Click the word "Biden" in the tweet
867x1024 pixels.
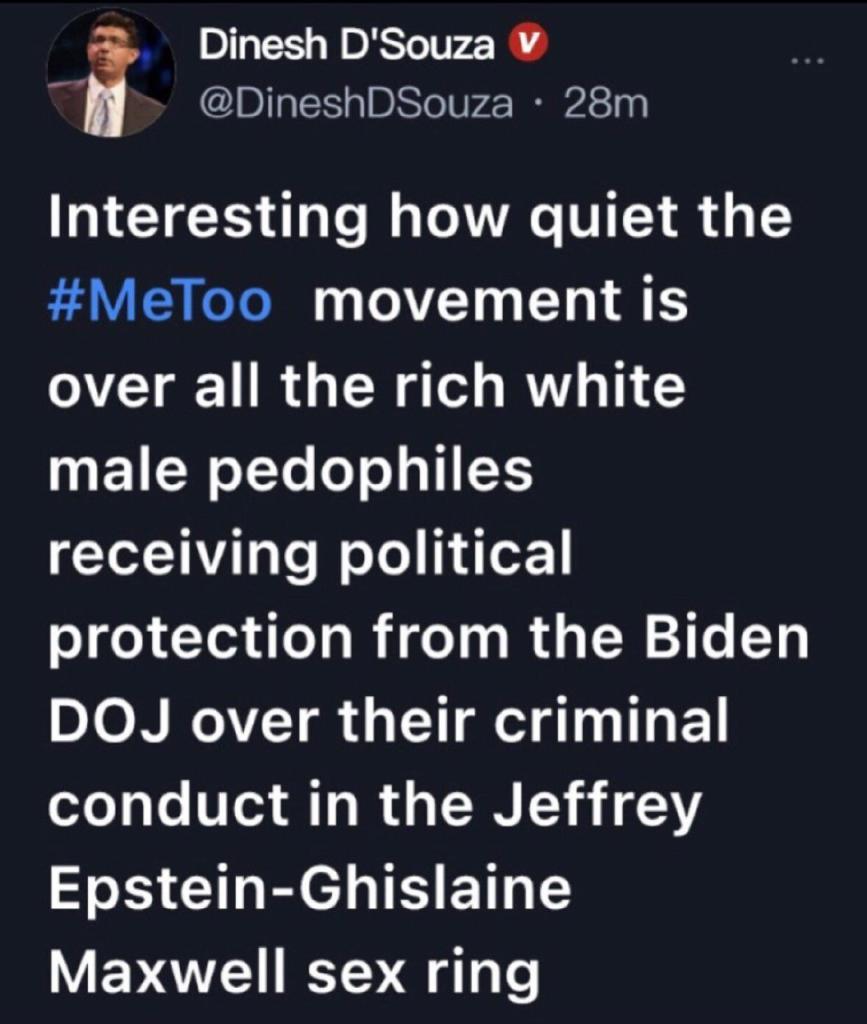tap(732, 638)
